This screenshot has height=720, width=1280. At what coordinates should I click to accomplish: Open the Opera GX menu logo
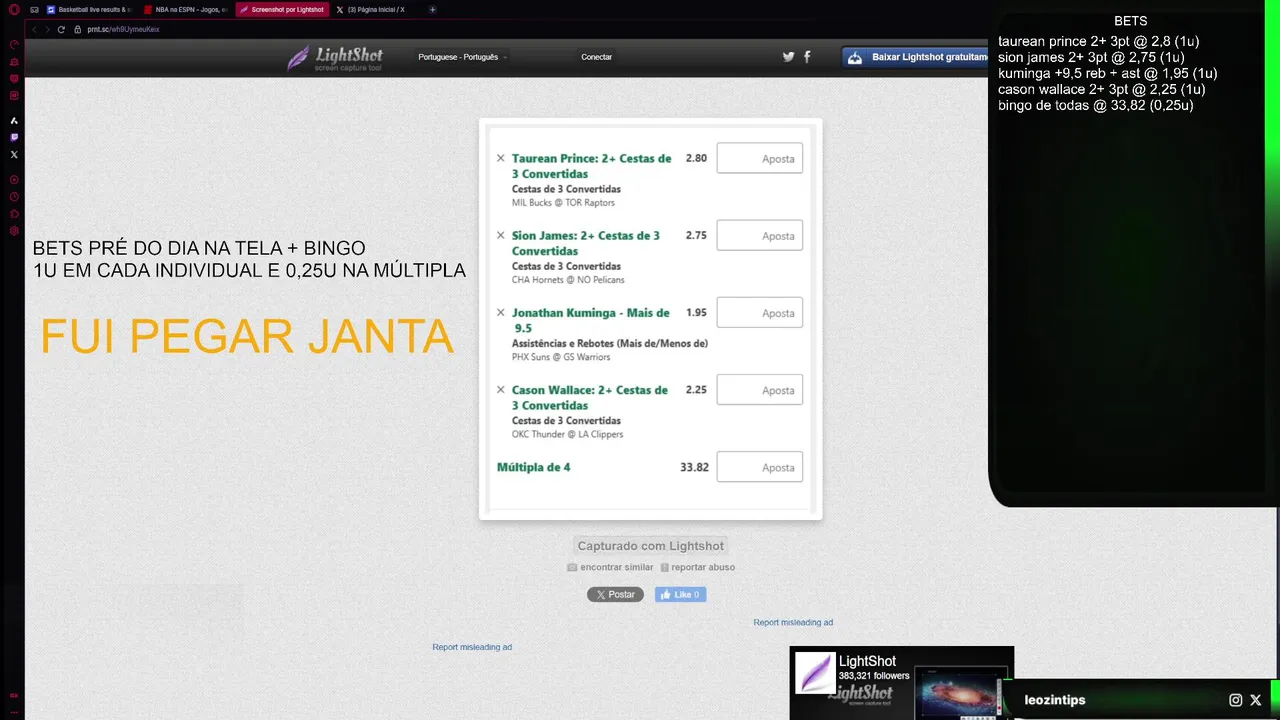pos(14,9)
